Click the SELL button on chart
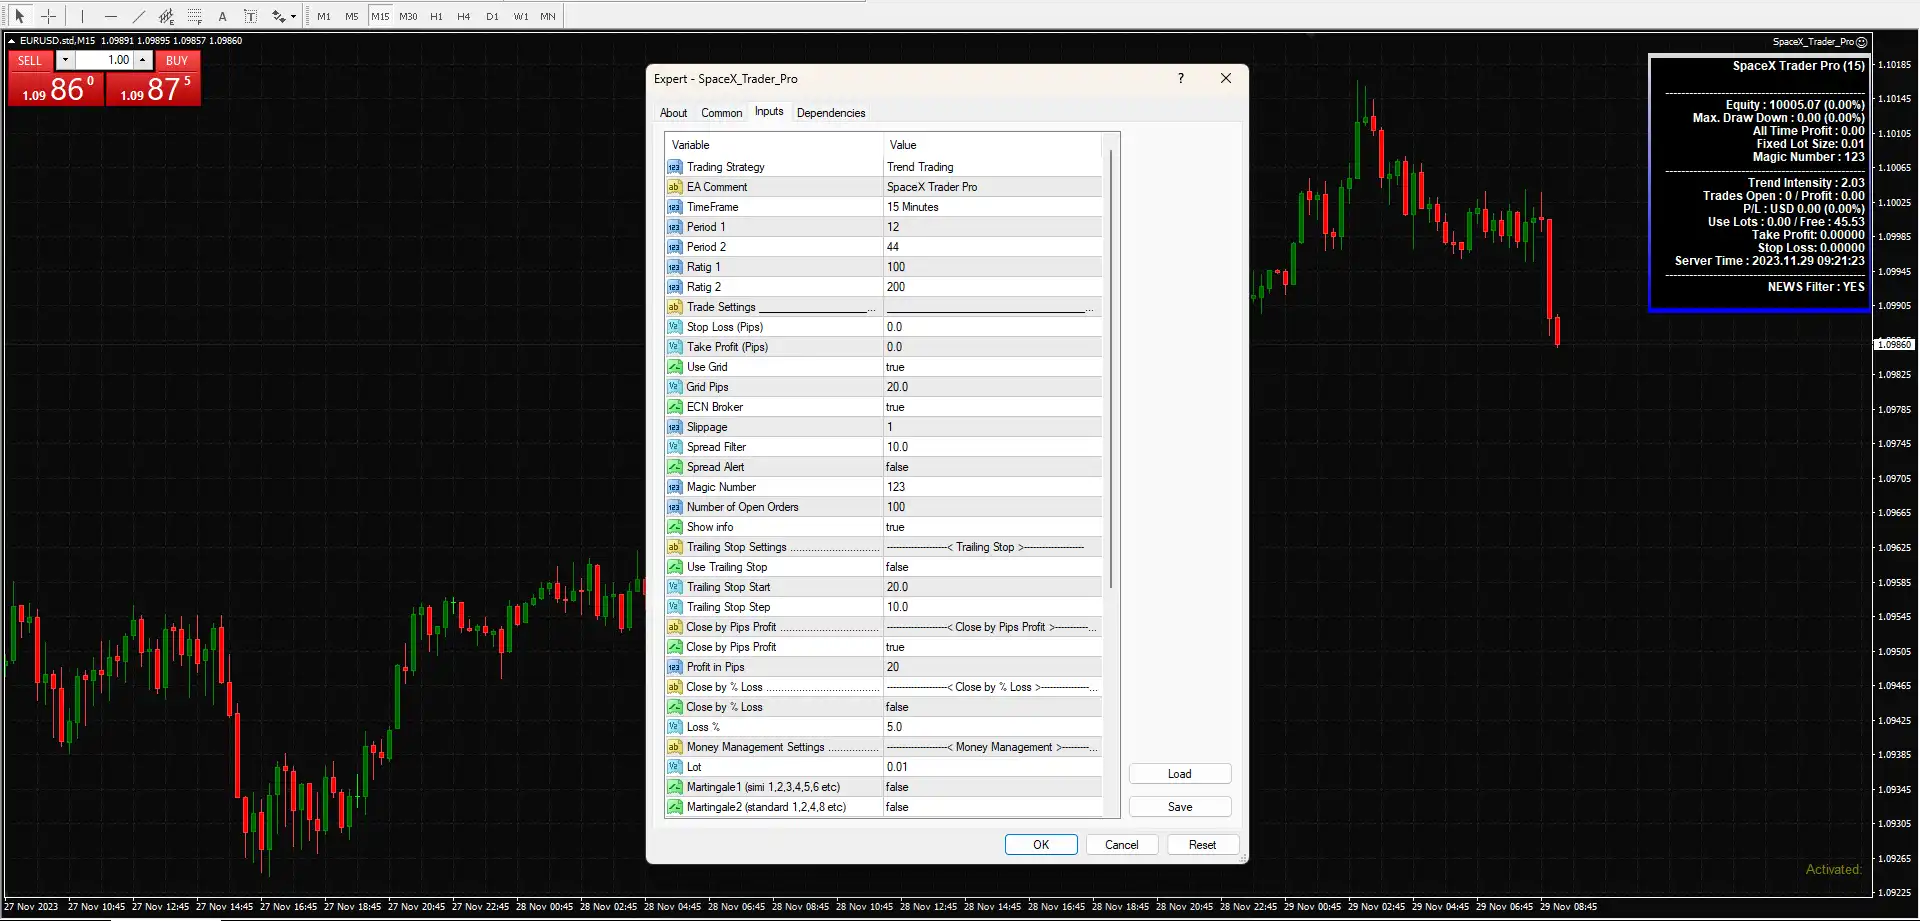 point(30,61)
